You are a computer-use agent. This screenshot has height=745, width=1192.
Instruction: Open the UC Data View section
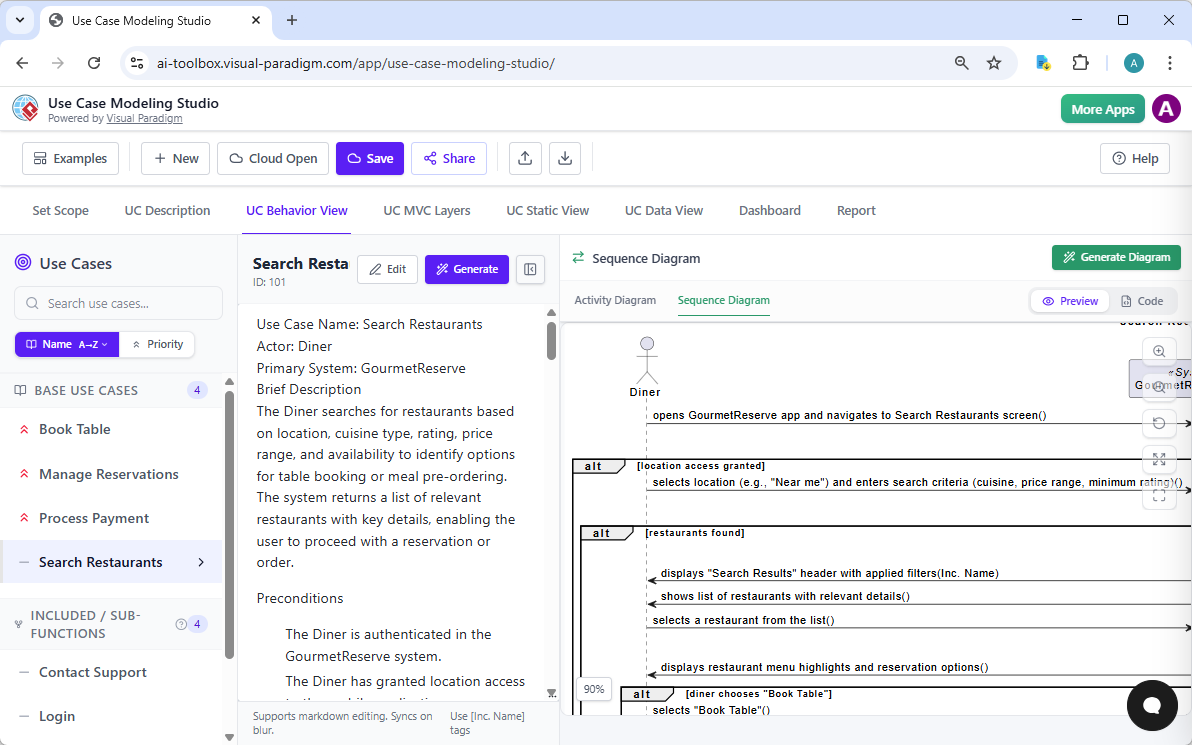664,210
